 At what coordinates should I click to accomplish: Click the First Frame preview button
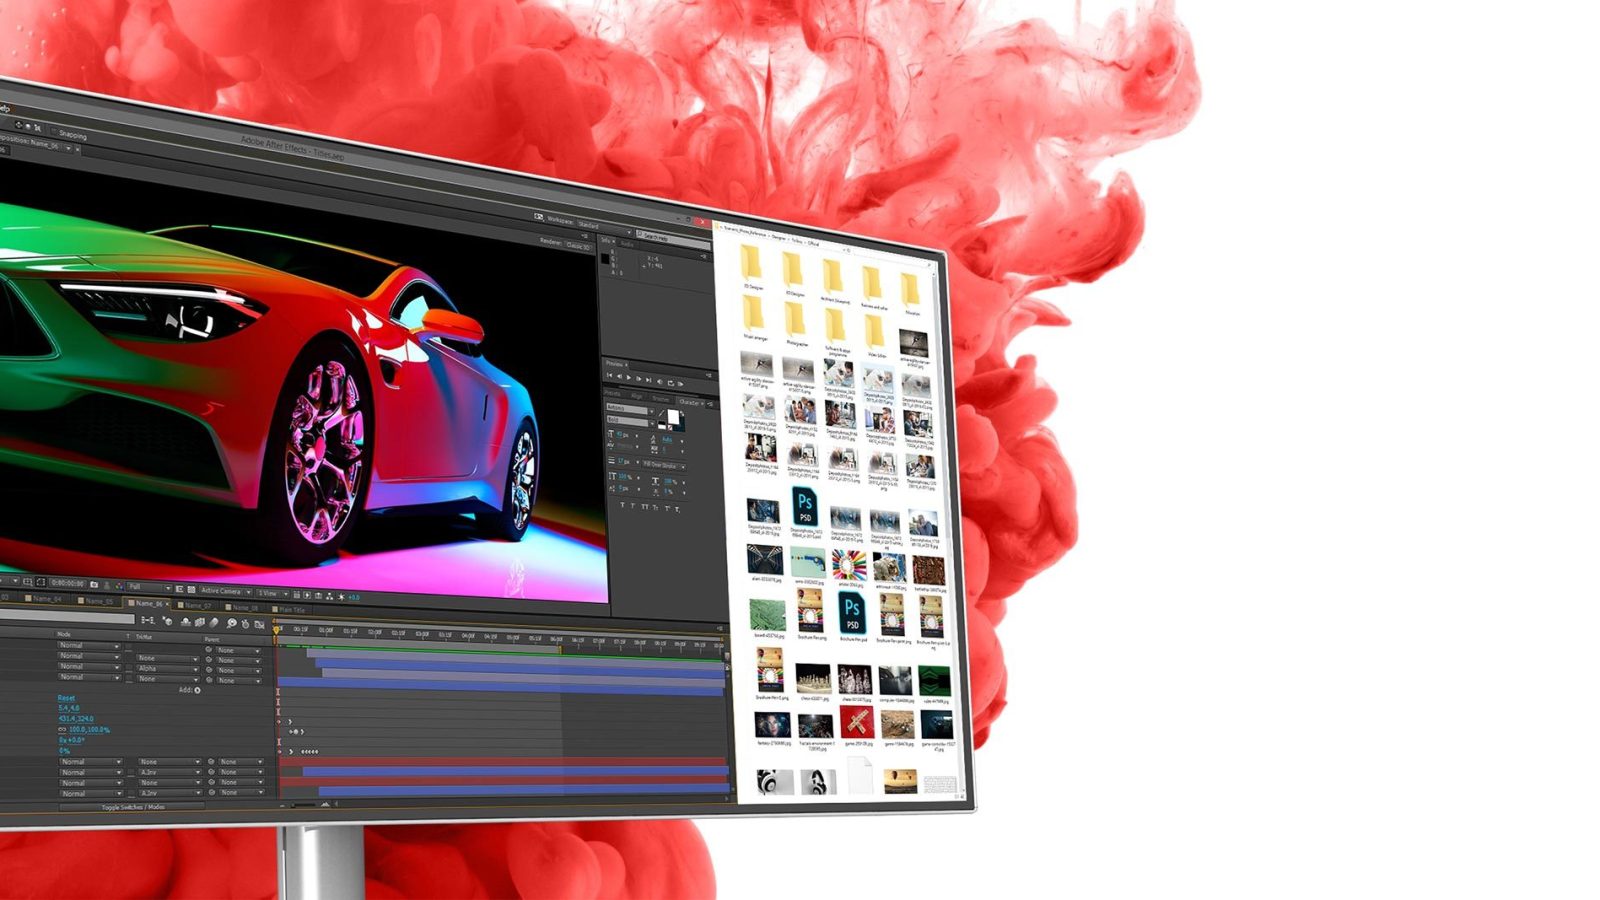(x=610, y=377)
